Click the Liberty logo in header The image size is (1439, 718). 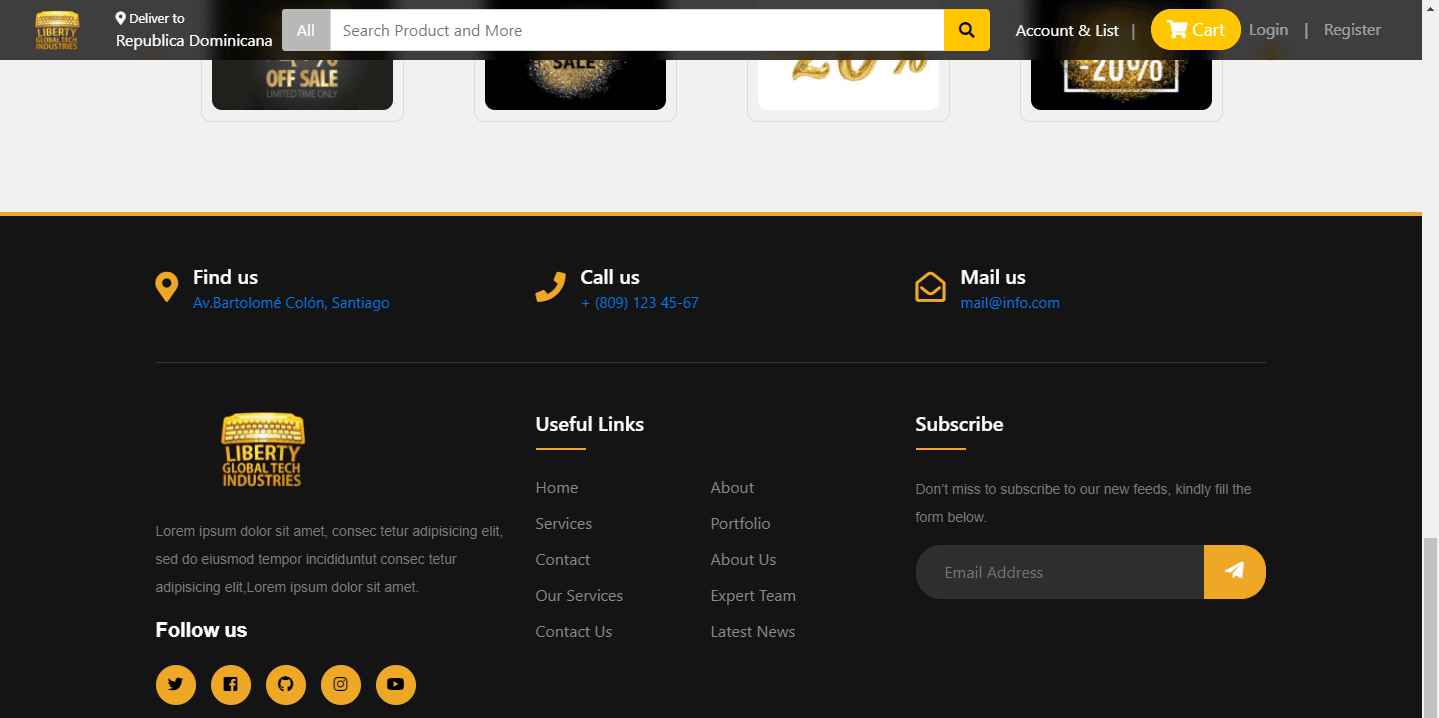(x=56, y=30)
